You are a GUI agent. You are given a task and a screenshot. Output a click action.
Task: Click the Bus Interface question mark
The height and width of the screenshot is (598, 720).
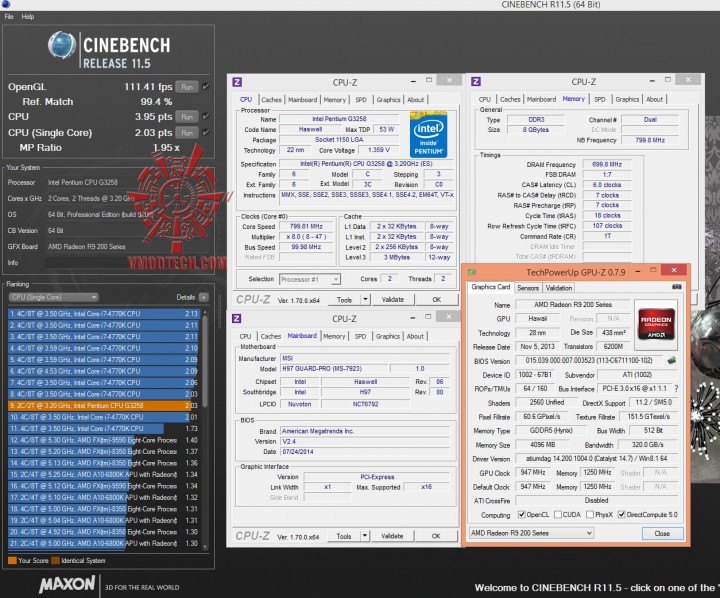click(676, 389)
